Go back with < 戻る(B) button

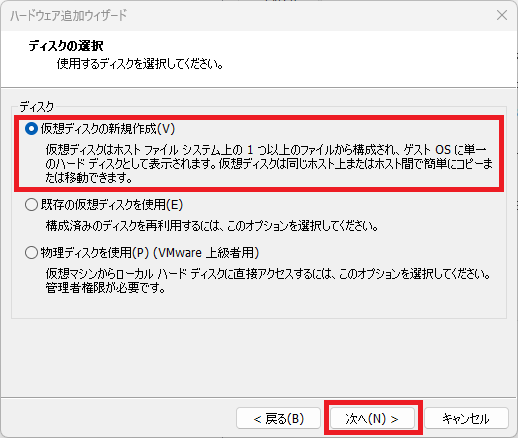(x=278, y=418)
